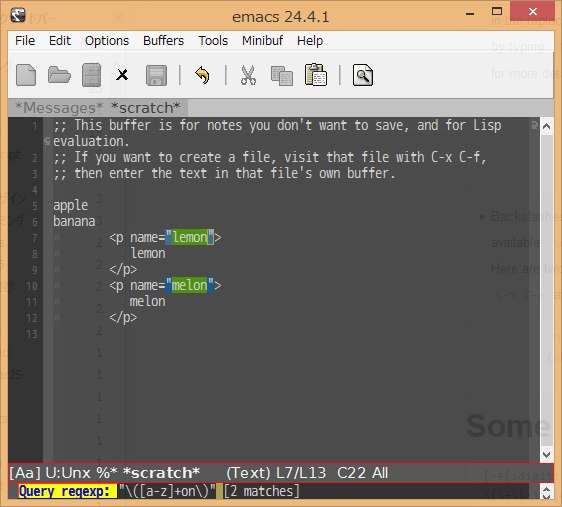Click the word banana on line 6
The width and height of the screenshot is (562, 507).
(x=74, y=221)
